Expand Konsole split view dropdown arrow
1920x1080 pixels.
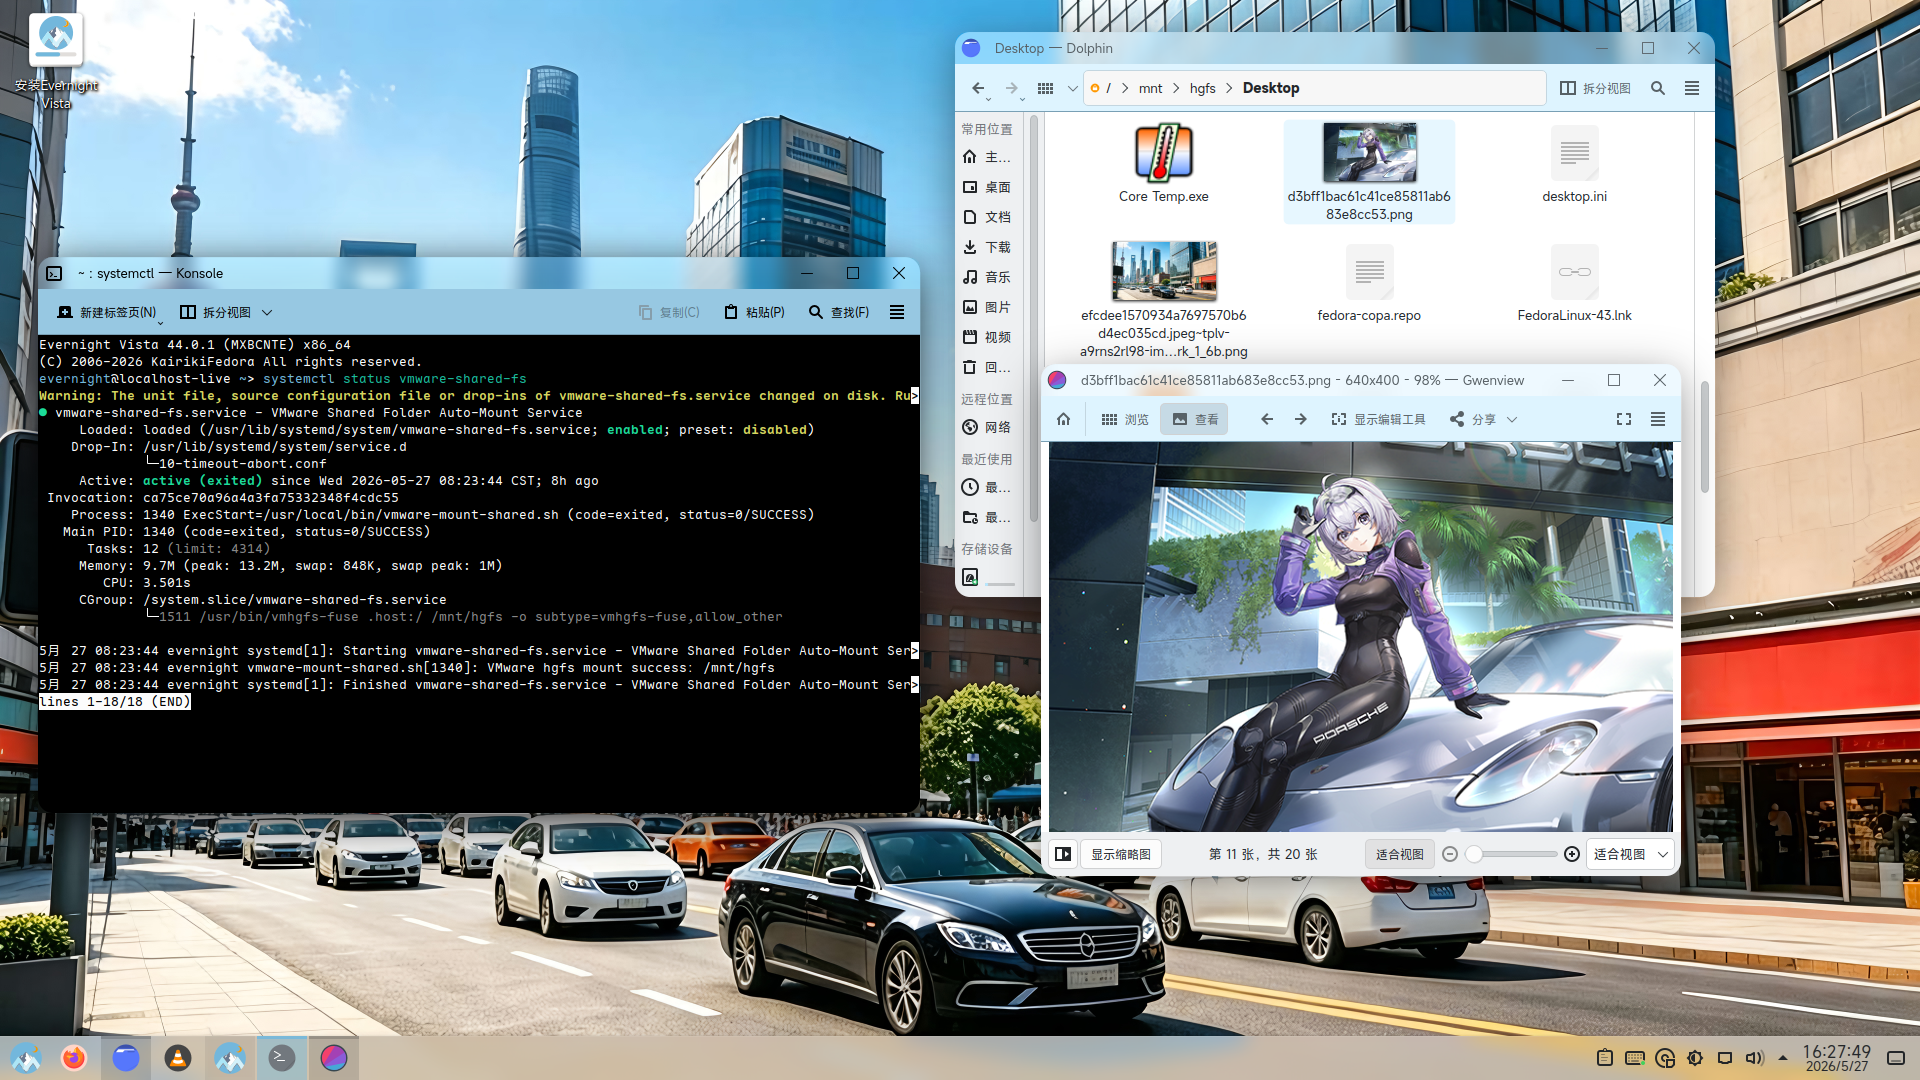267,313
